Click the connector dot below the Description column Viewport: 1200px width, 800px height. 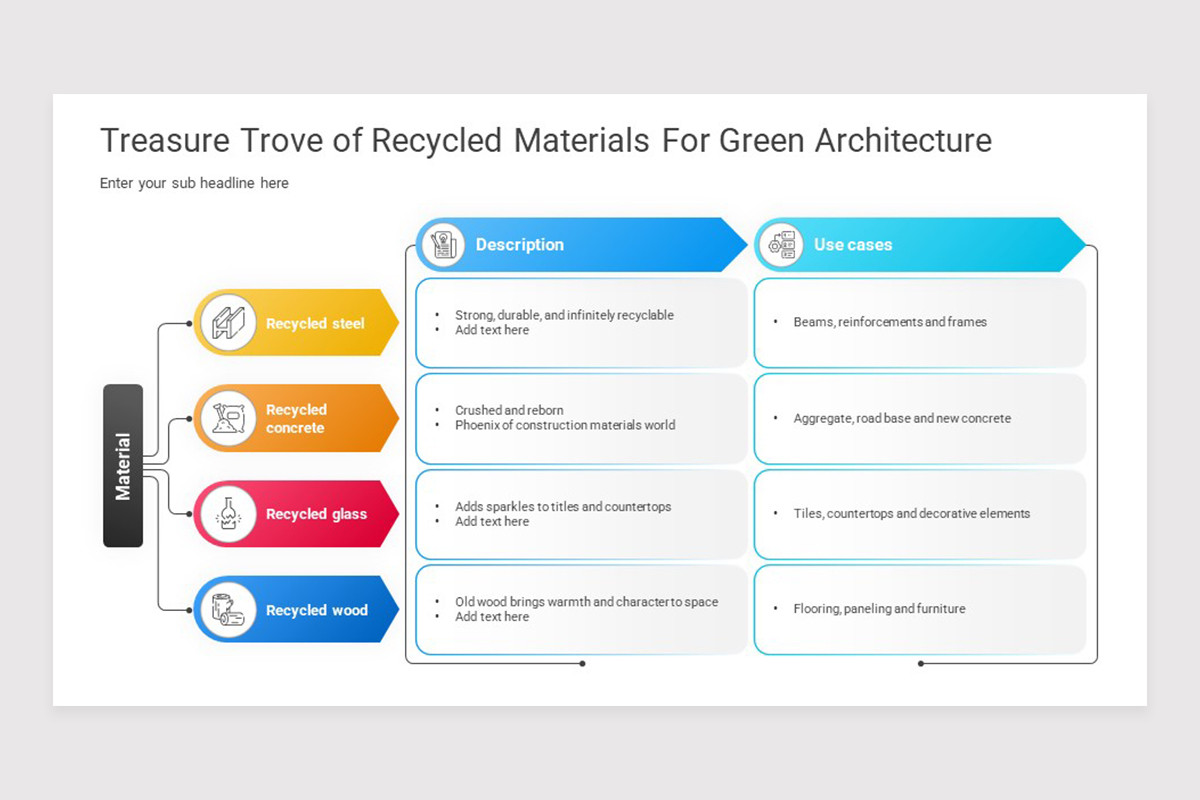(580, 661)
